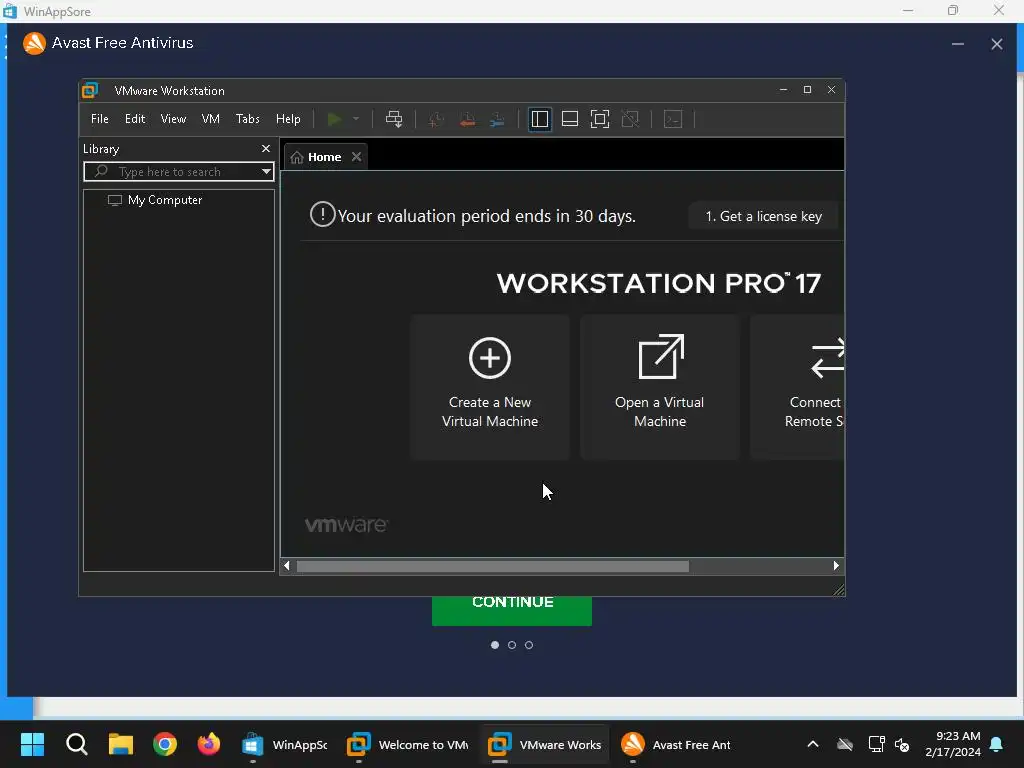The height and width of the screenshot is (768, 1024).
Task: Switch to WinAppSore taskbar item
Action: click(285, 744)
